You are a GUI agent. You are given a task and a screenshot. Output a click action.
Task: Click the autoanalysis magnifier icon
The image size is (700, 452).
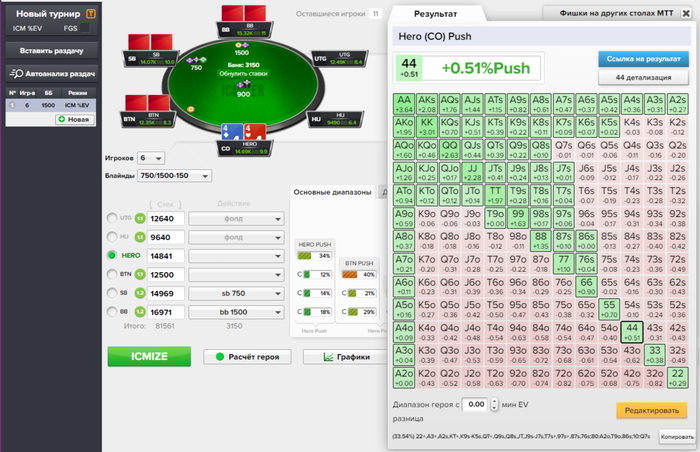point(17,73)
